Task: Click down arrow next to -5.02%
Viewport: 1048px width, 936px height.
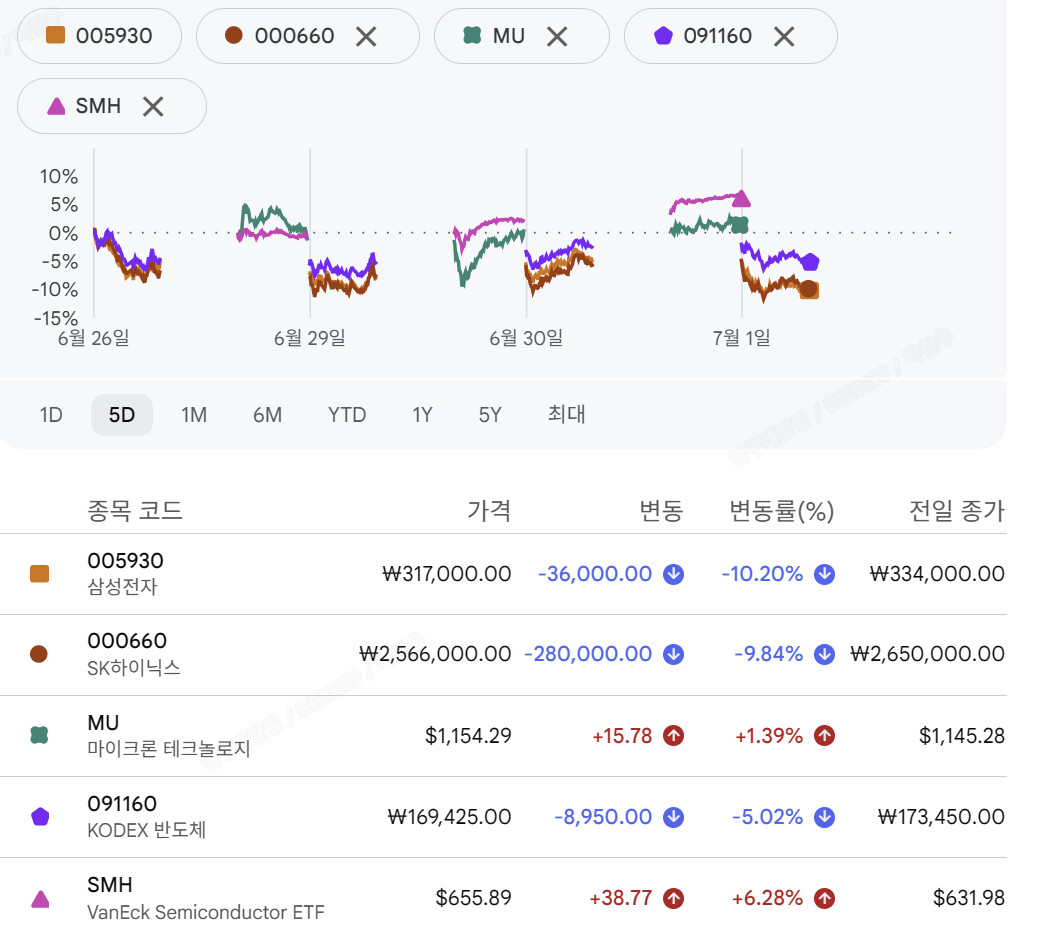Action: [x=824, y=817]
